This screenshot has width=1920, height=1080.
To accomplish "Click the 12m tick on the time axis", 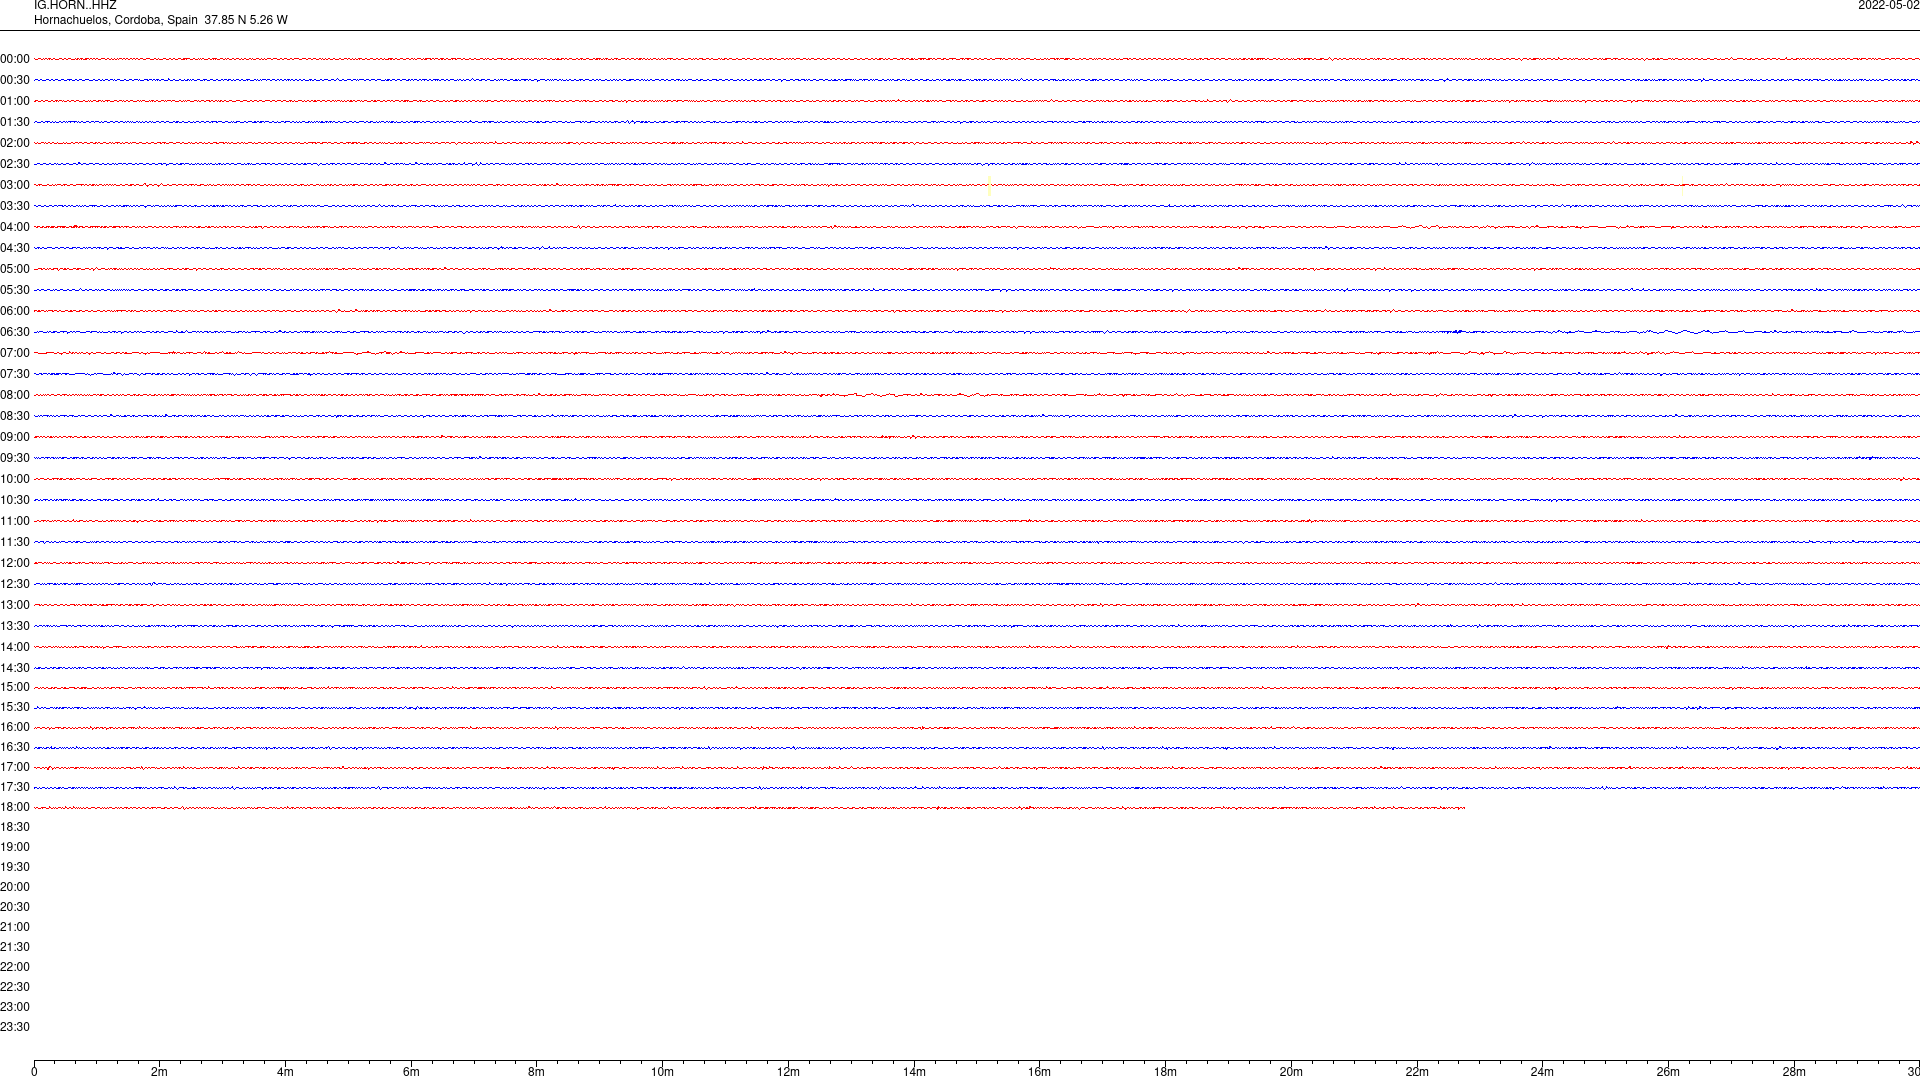I will (x=788, y=1072).
